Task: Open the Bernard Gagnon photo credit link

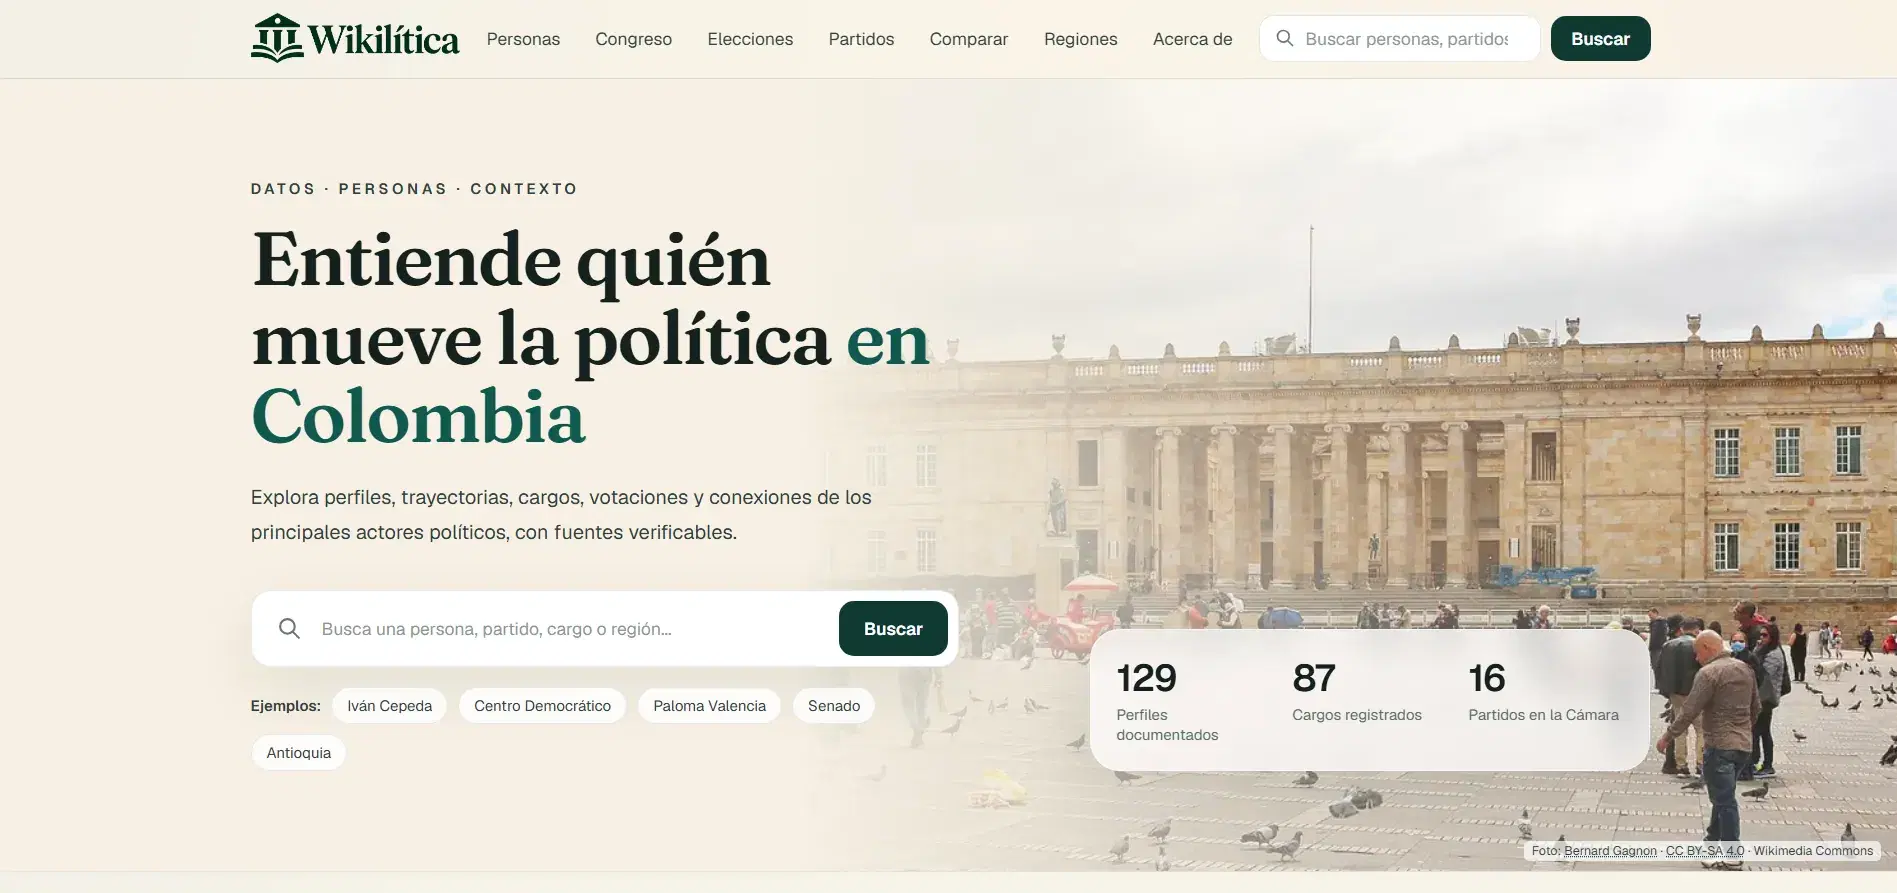Action: (x=1610, y=851)
